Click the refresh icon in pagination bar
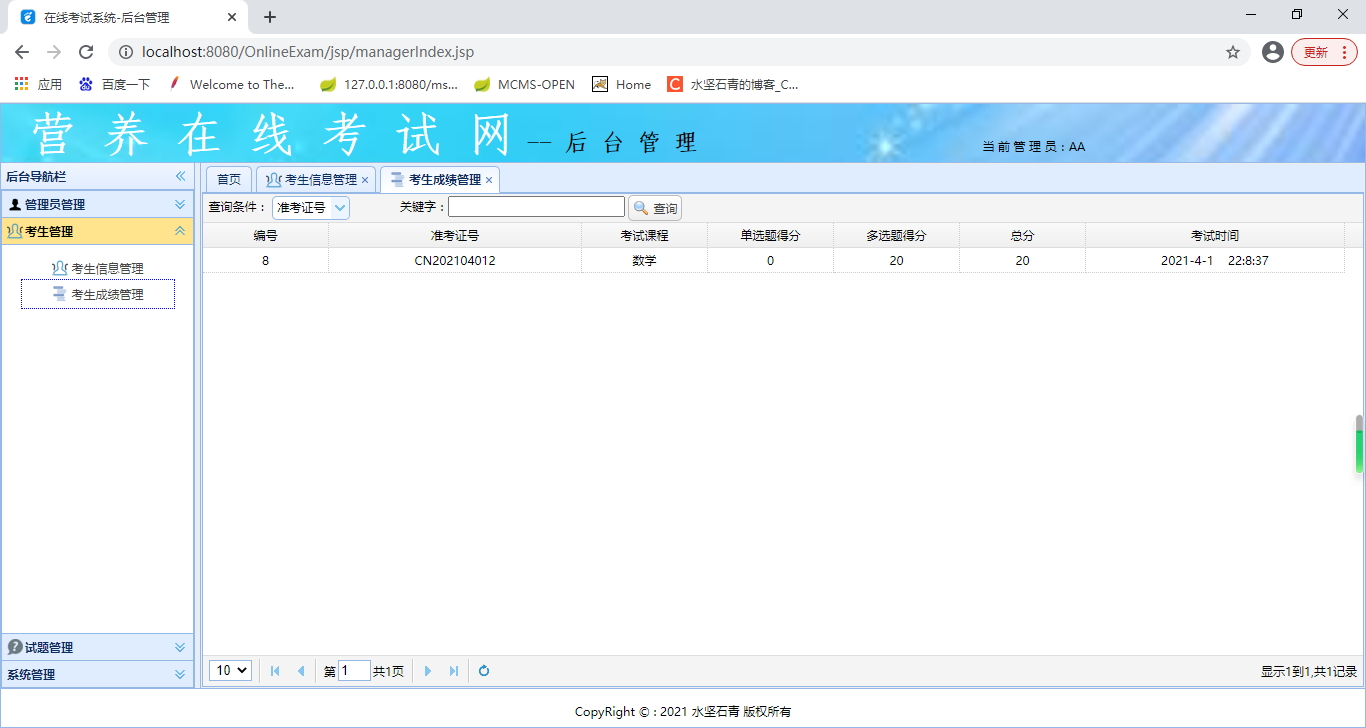The height and width of the screenshot is (728, 1366). click(483, 671)
